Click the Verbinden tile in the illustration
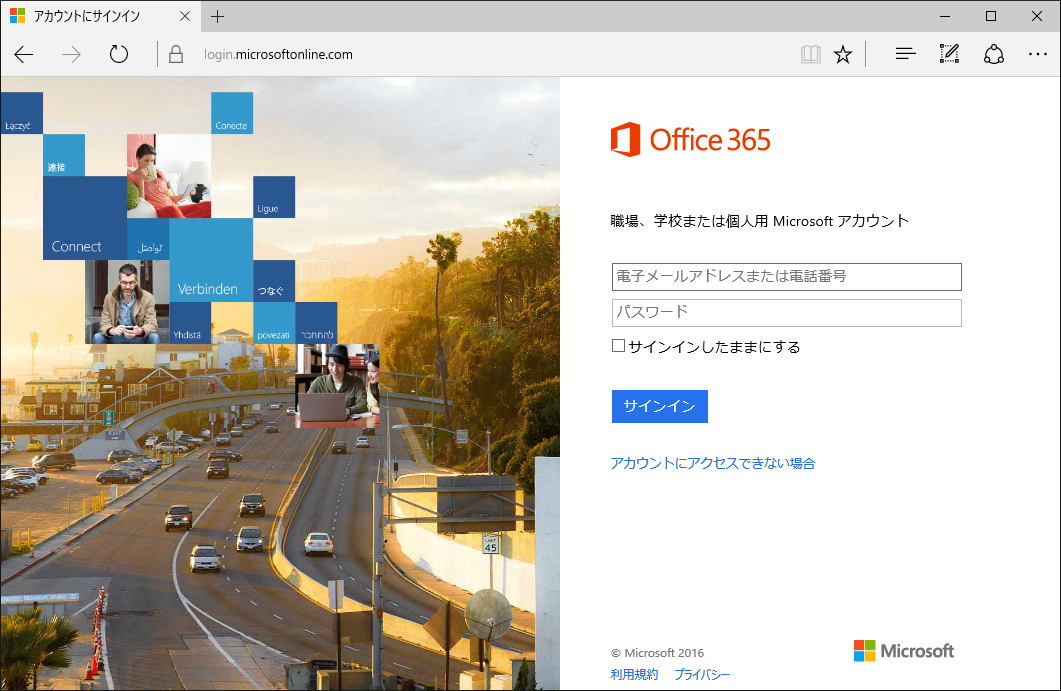 point(211,260)
